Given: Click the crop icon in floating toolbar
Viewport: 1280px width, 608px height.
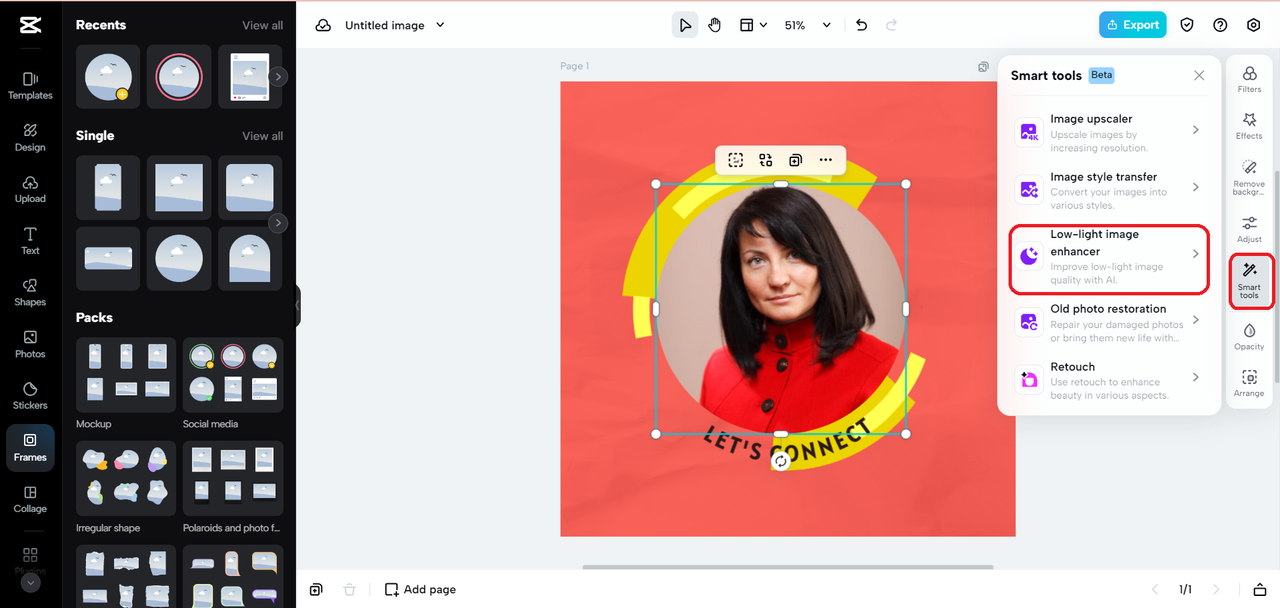Looking at the screenshot, I should coord(736,160).
